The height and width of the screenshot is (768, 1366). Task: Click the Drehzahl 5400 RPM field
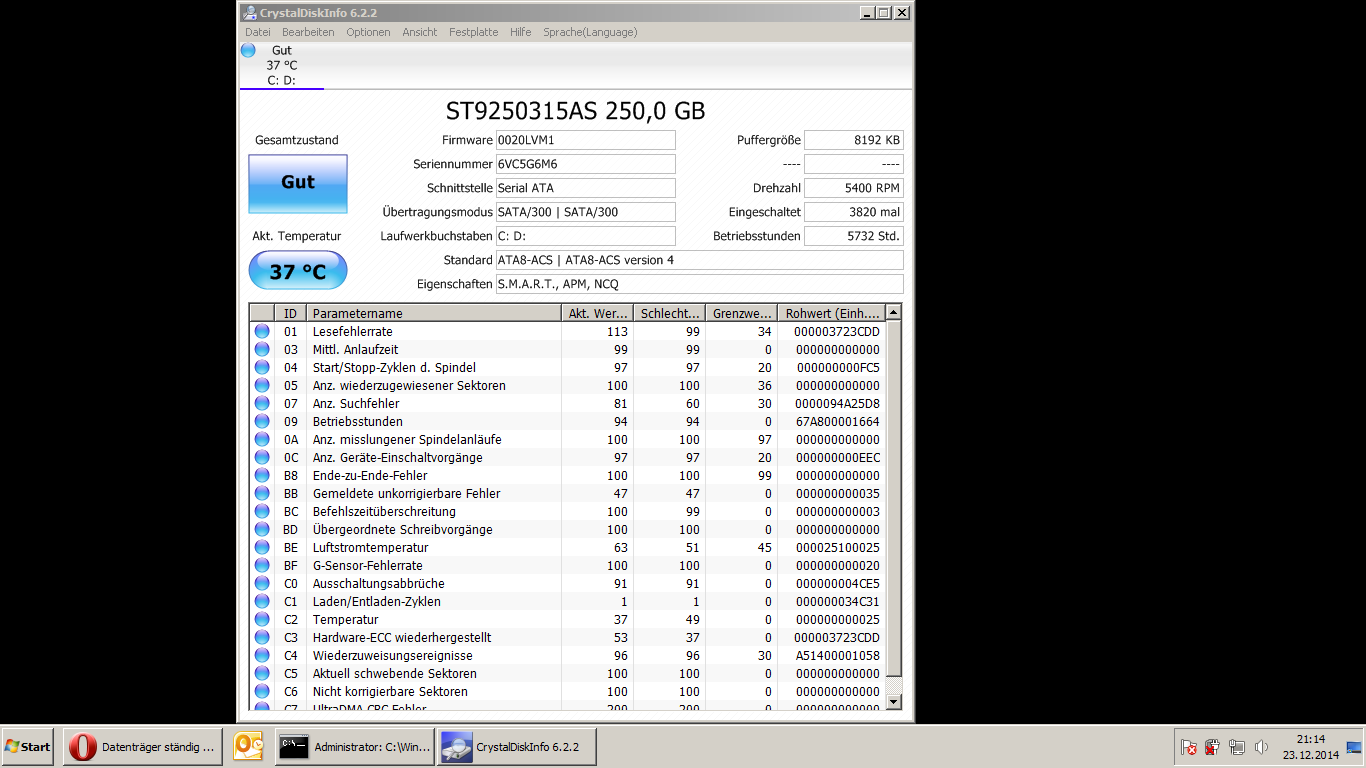click(854, 188)
